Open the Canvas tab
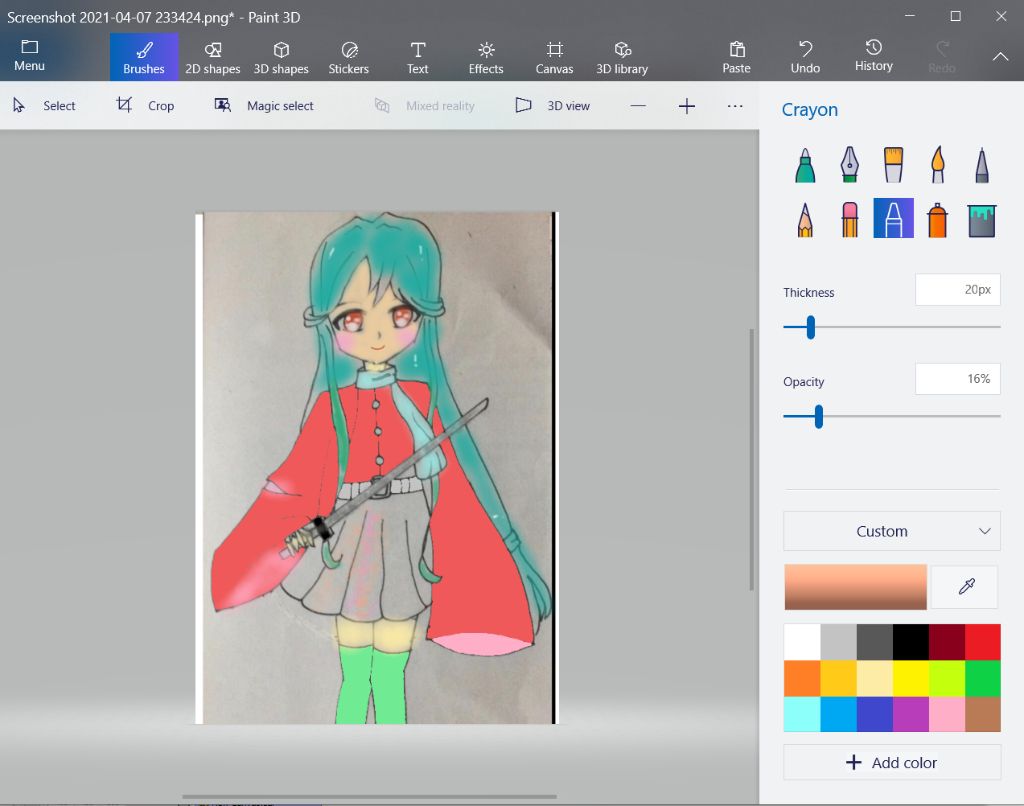 point(554,57)
